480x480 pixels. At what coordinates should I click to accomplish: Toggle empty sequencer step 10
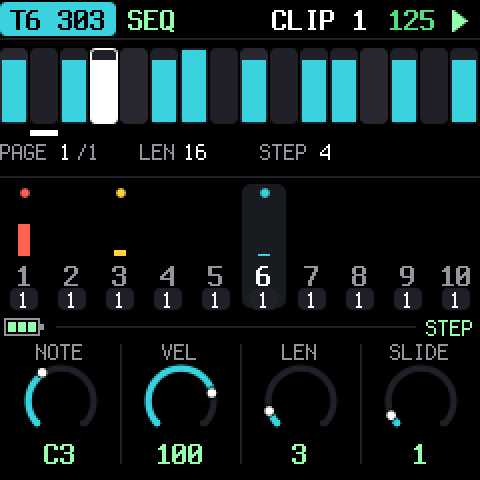[284, 86]
